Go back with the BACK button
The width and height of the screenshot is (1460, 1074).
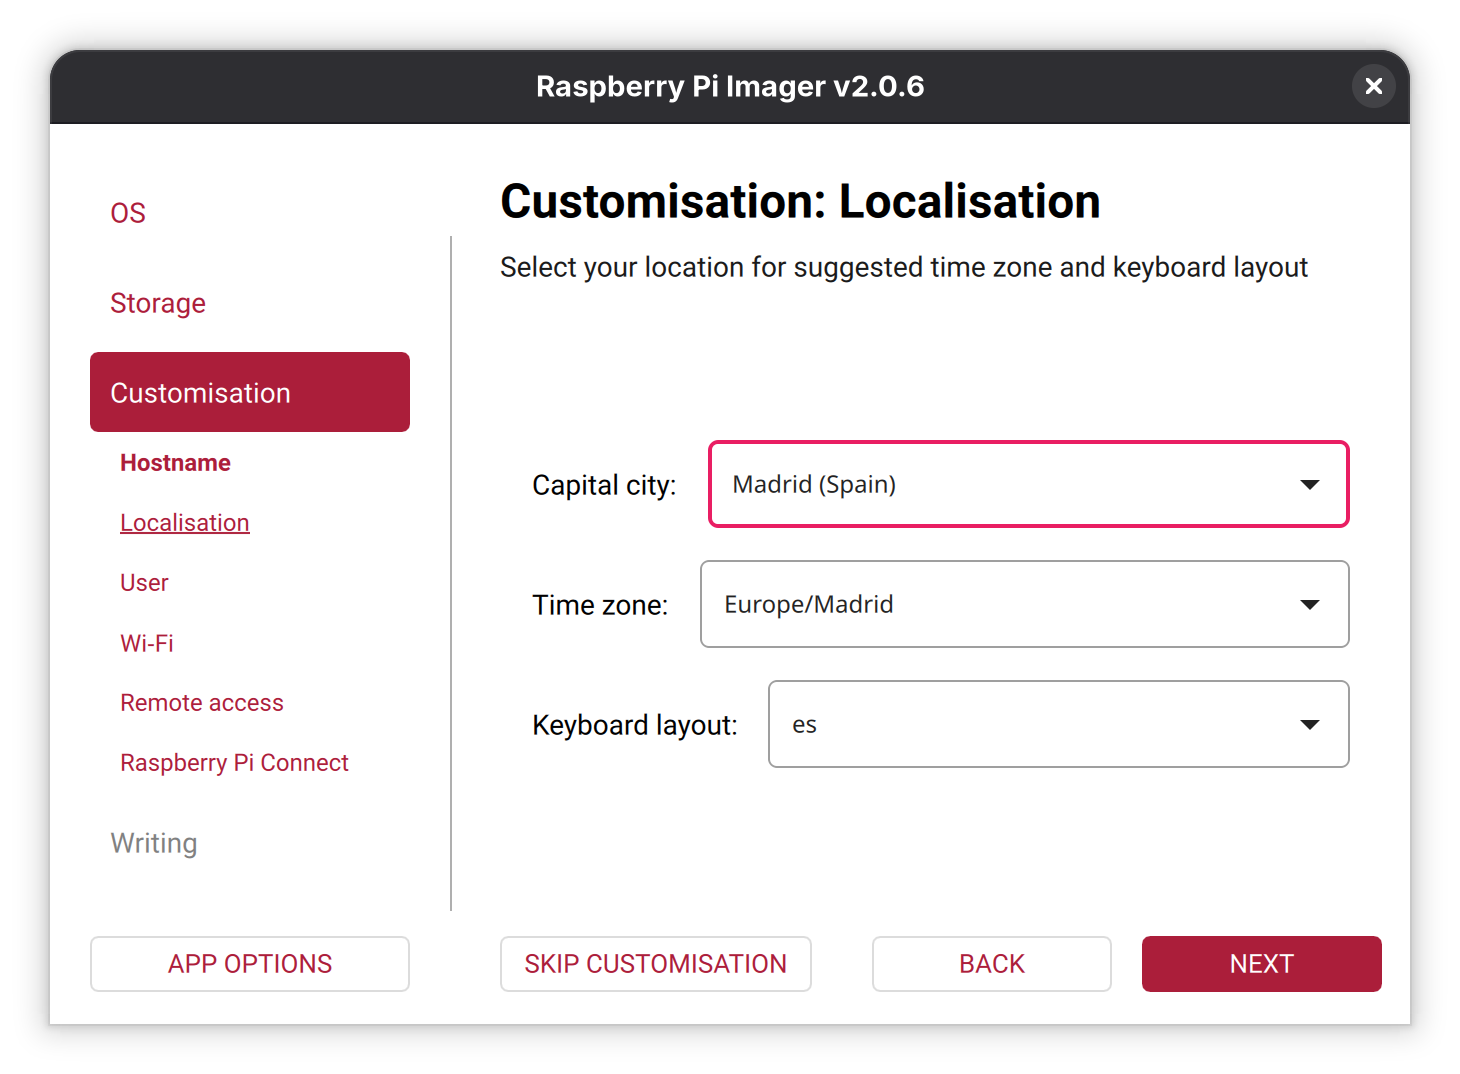pyautogui.click(x=991, y=964)
